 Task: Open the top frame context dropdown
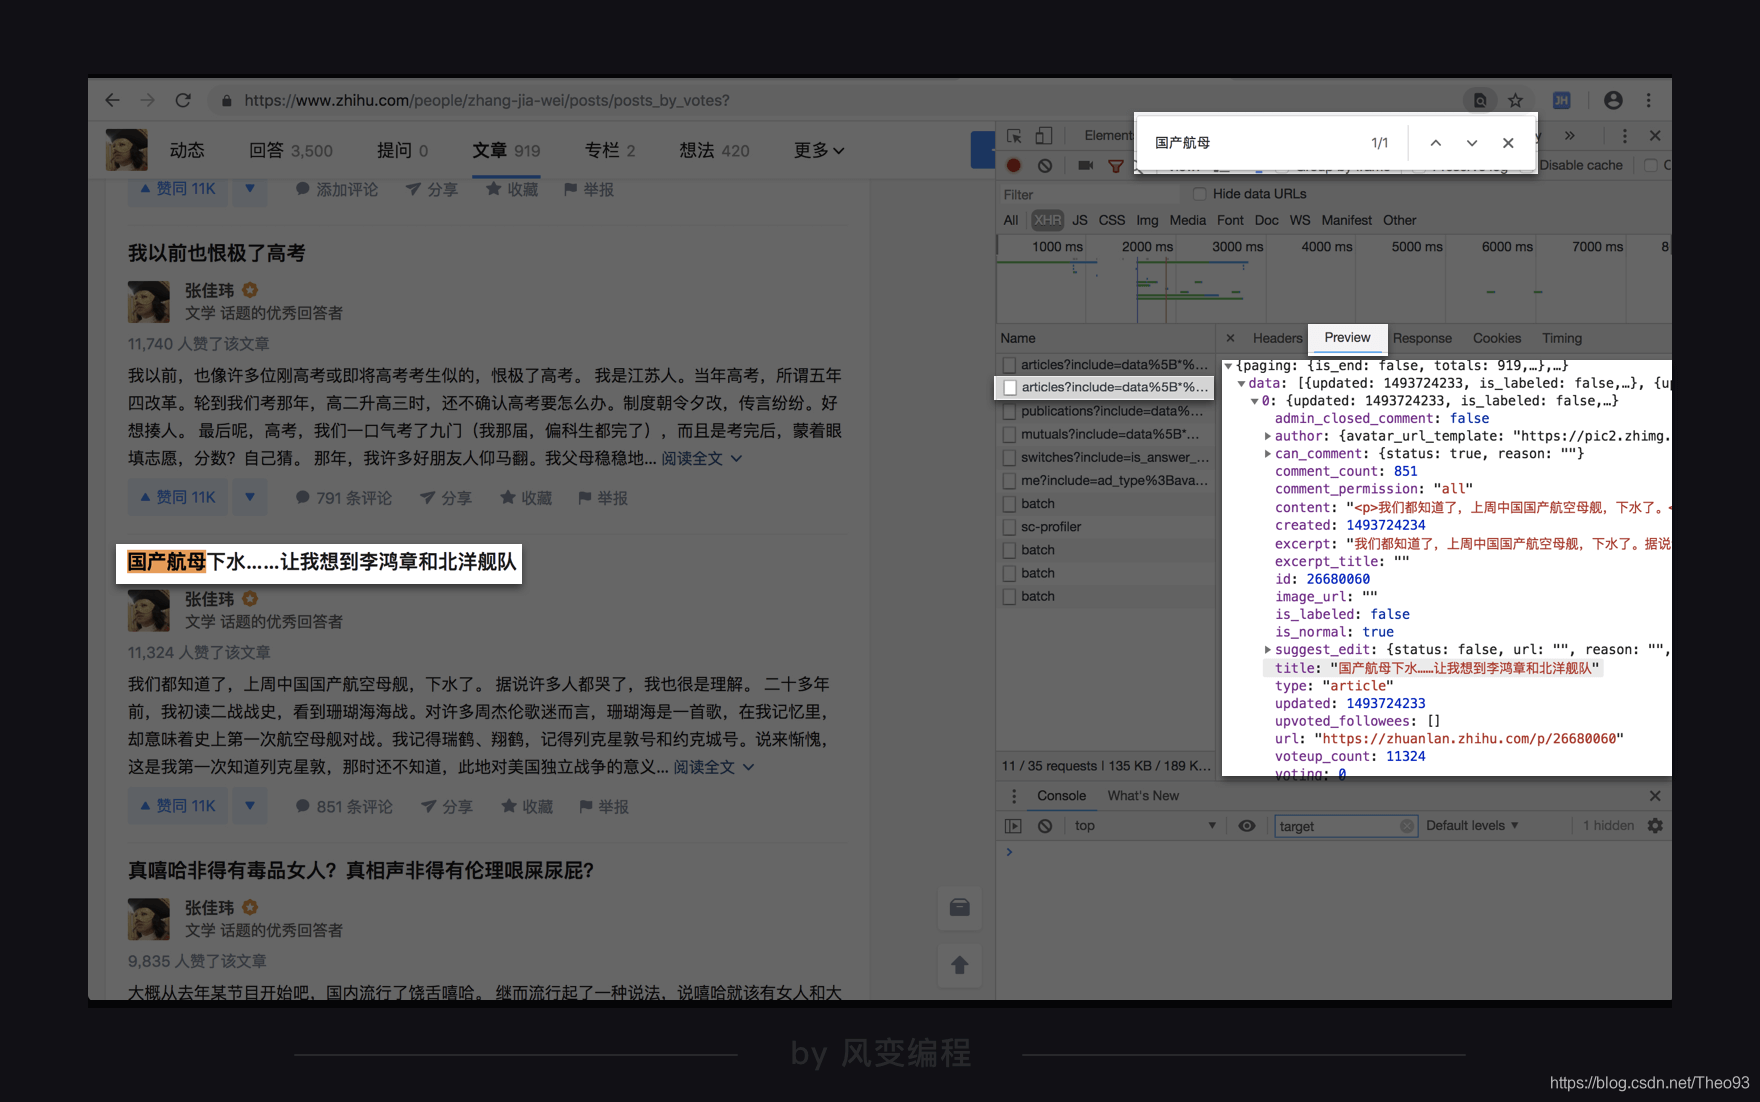pos(1144,825)
